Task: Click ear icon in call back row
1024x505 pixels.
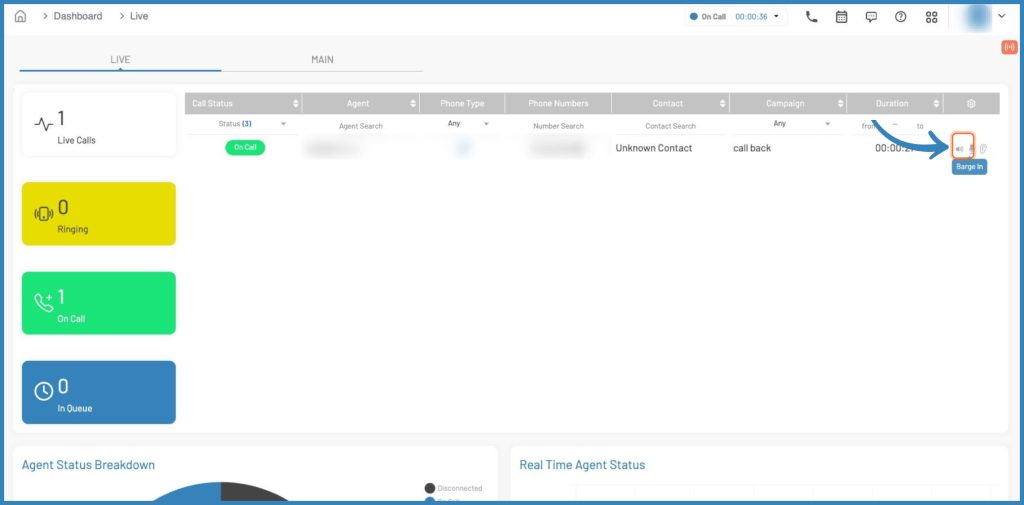Action: point(984,149)
